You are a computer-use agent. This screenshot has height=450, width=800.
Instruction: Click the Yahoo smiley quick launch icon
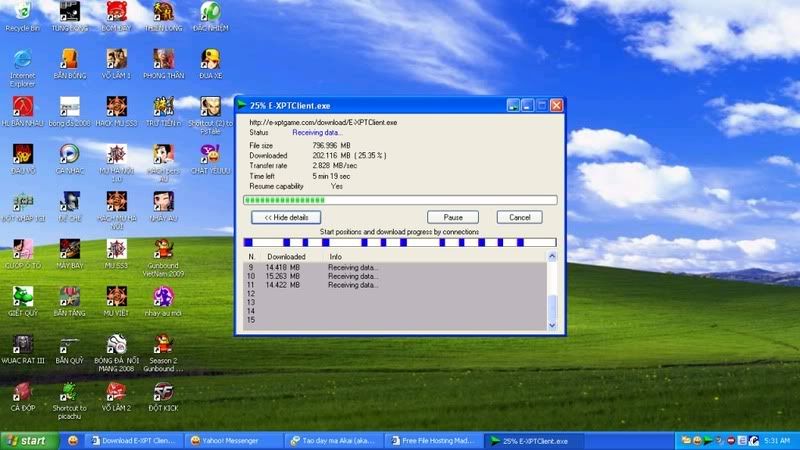tap(73, 441)
